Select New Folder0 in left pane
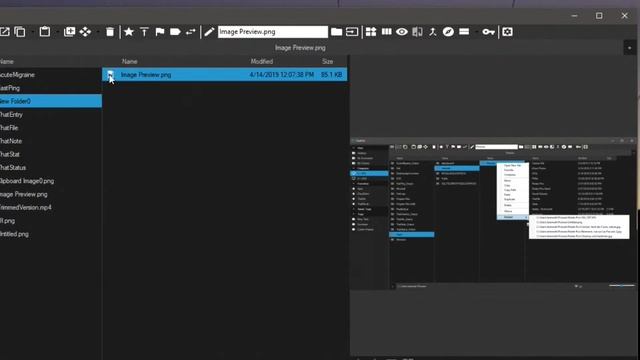The image size is (640, 360). 51,101
